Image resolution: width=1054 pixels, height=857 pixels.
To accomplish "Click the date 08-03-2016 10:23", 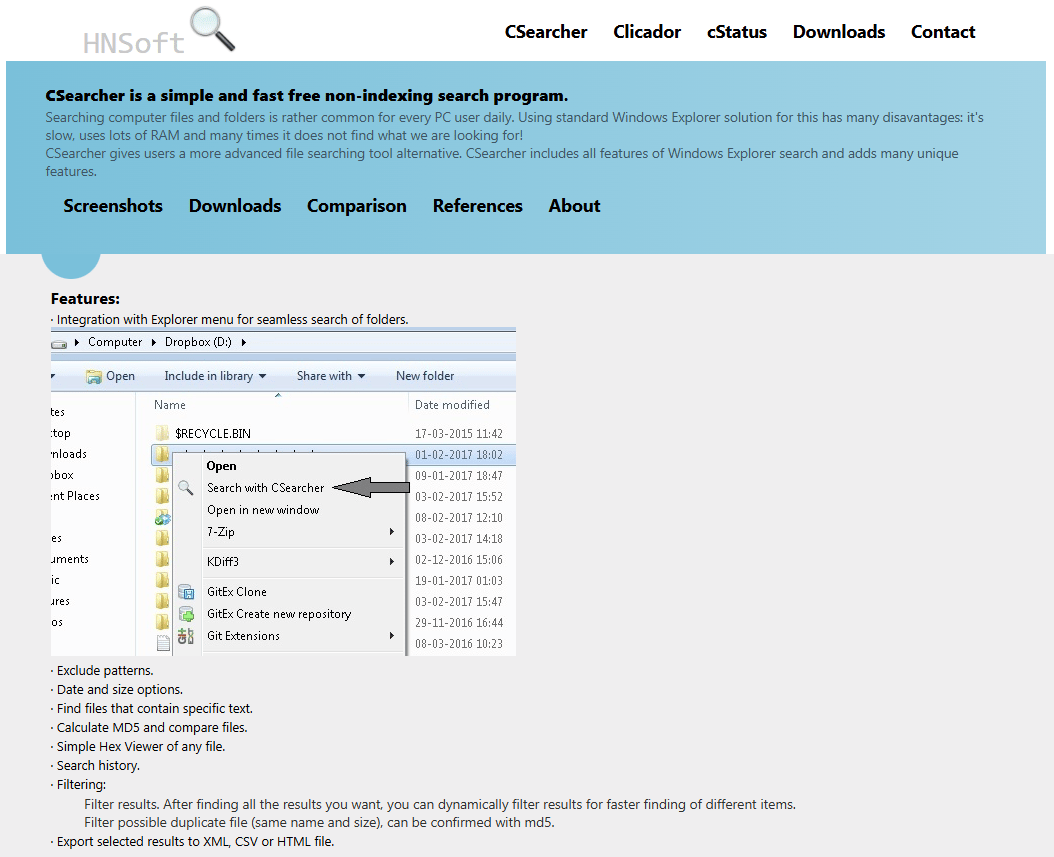I will coord(459,644).
